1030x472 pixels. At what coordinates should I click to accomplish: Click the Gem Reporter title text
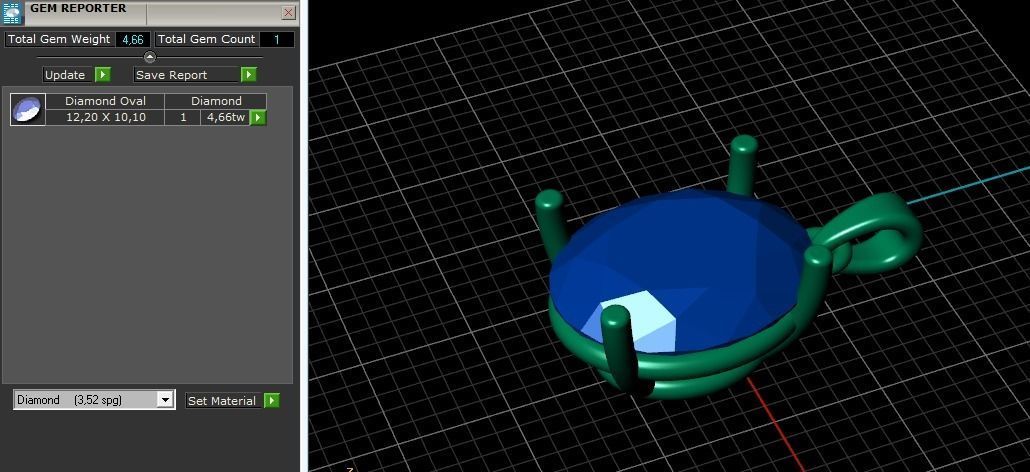pos(78,9)
